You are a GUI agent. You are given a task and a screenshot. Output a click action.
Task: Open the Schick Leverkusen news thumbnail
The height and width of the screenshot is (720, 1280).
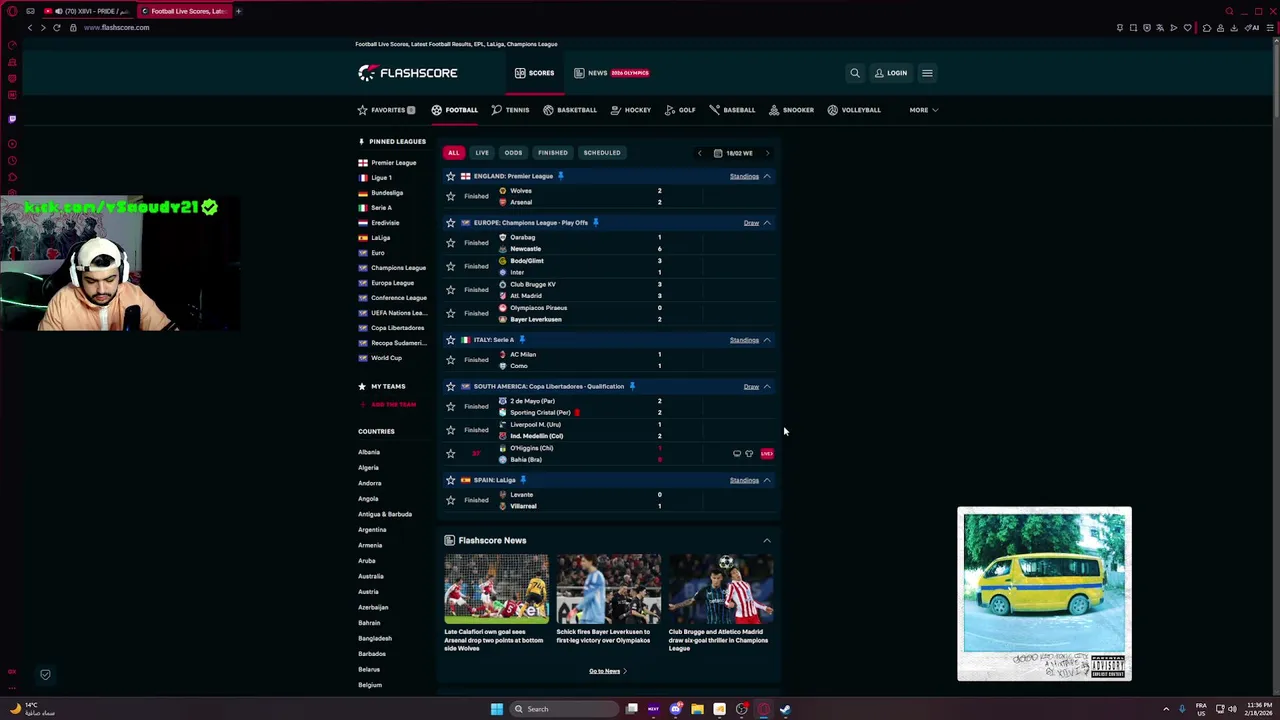(x=608, y=589)
